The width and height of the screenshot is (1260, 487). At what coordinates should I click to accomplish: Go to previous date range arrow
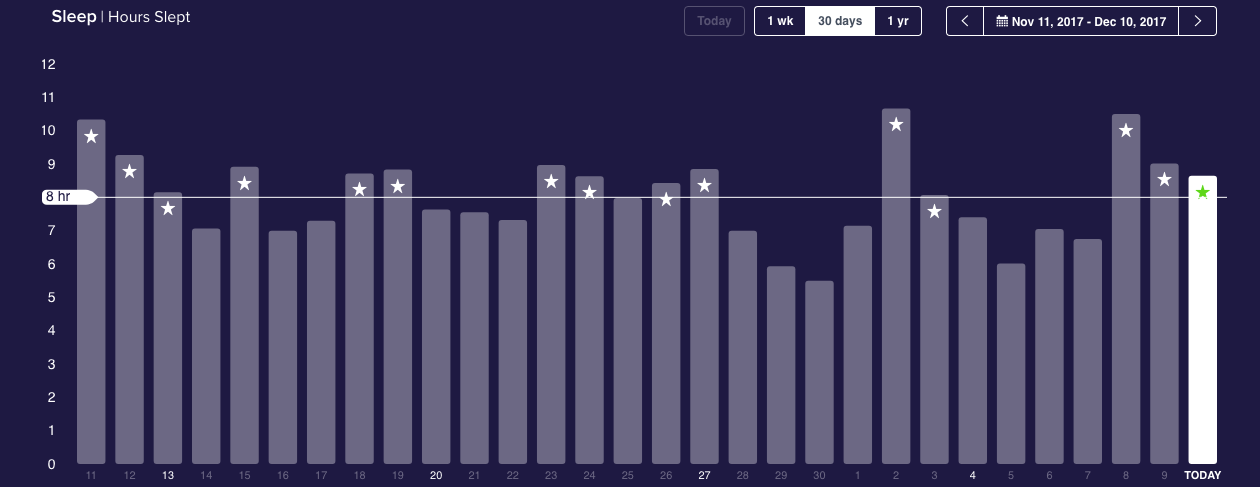coord(965,21)
